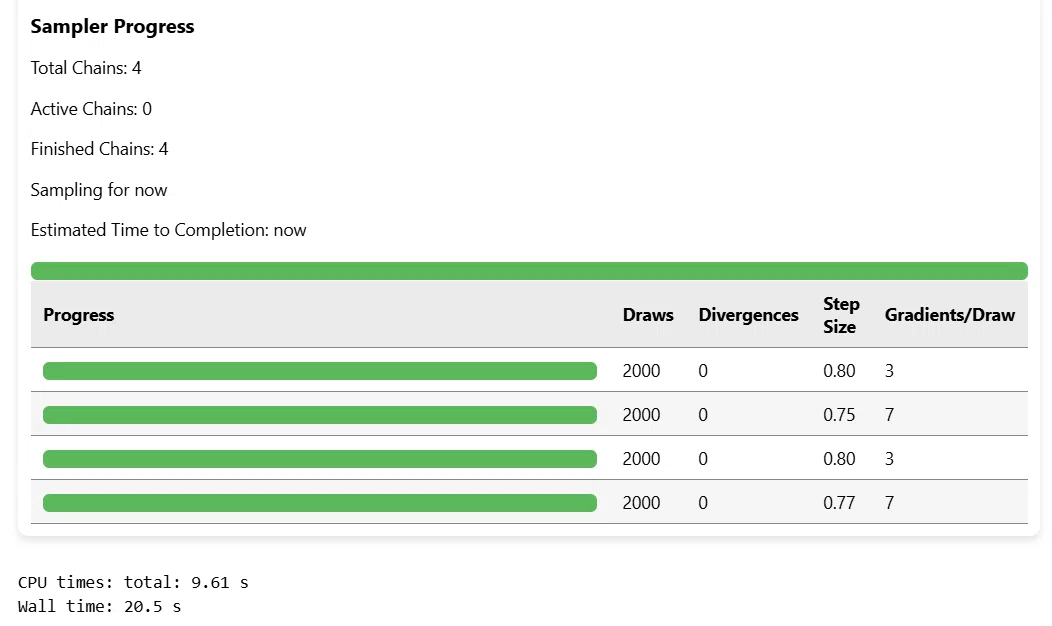Click the Progress column header
The width and height of the screenshot is (1052, 626).
pyautogui.click(x=78, y=315)
